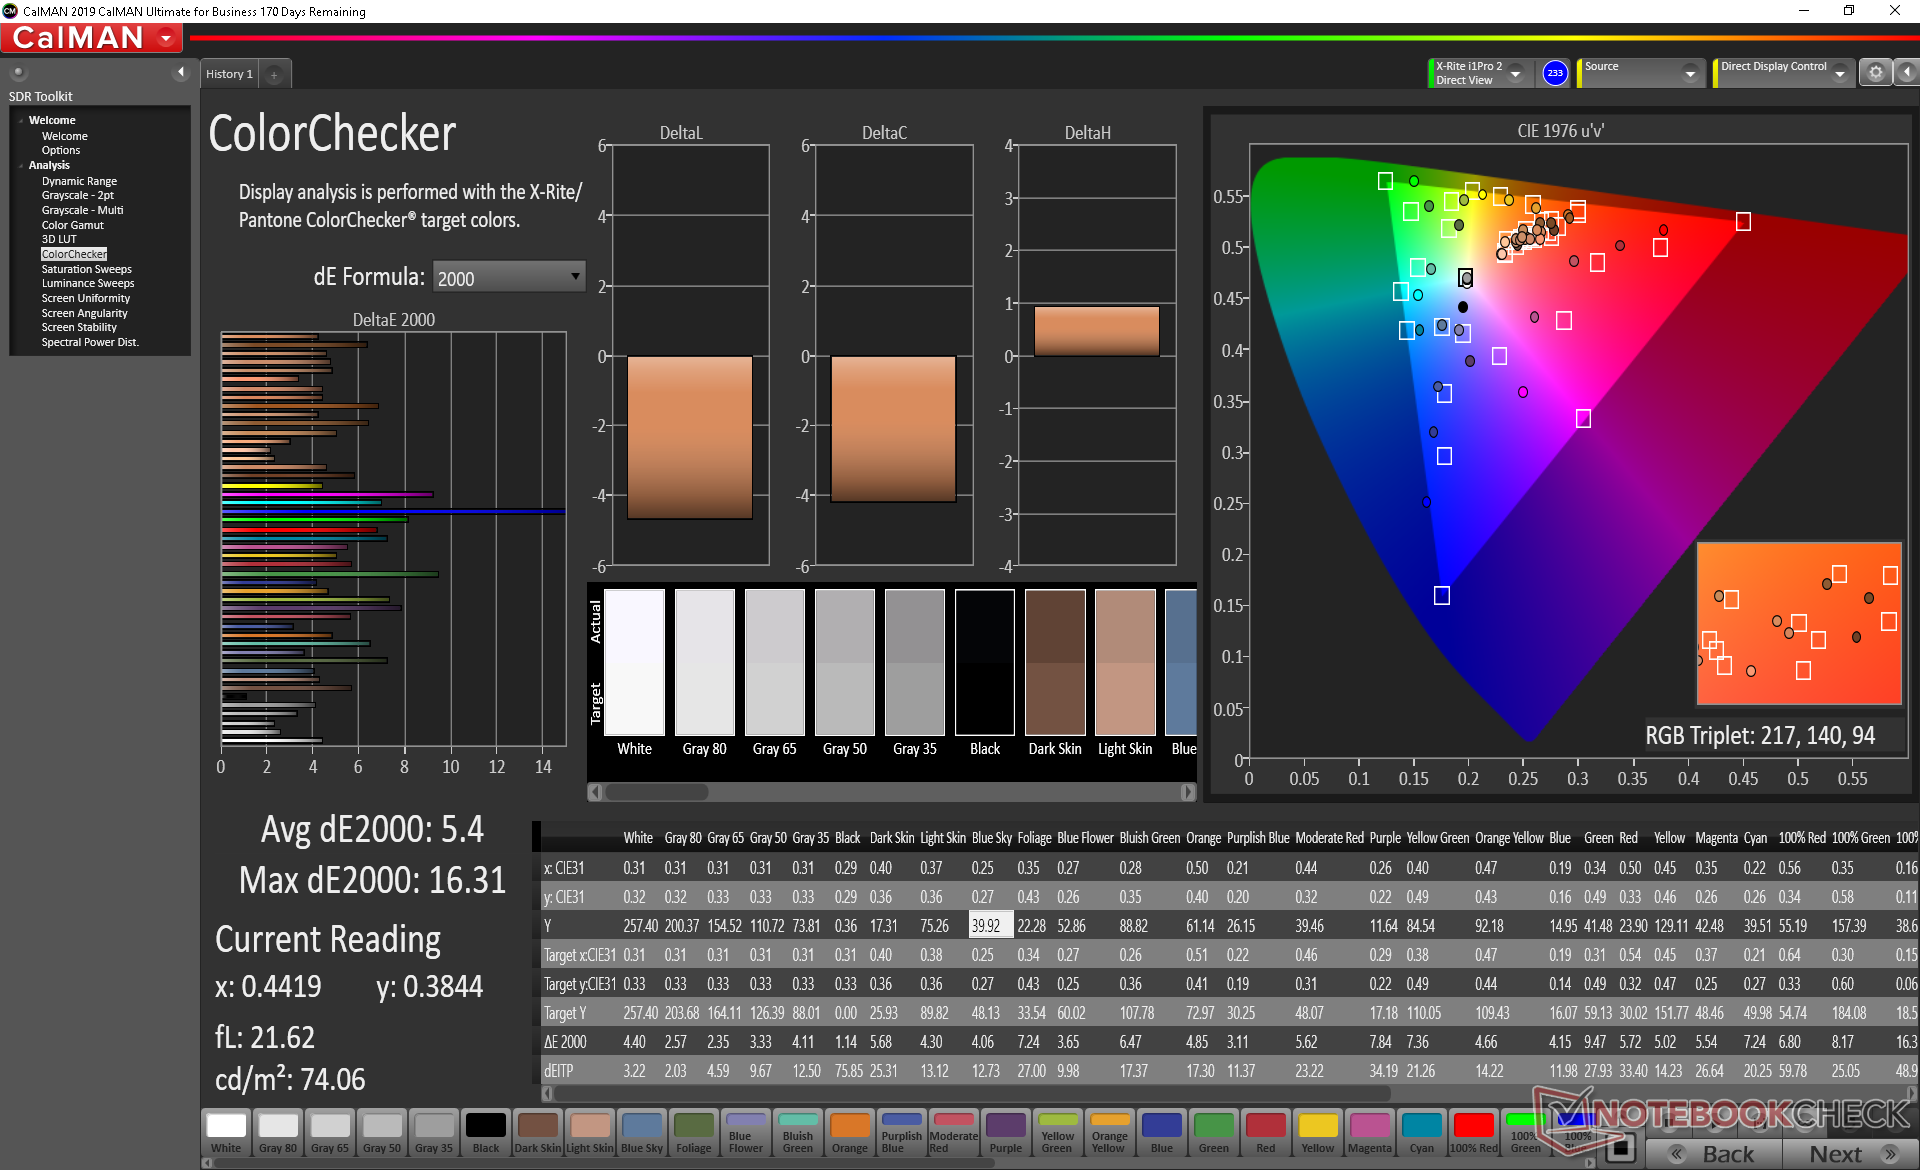Open Saturation Sweeps in the sidebar

click(86, 269)
